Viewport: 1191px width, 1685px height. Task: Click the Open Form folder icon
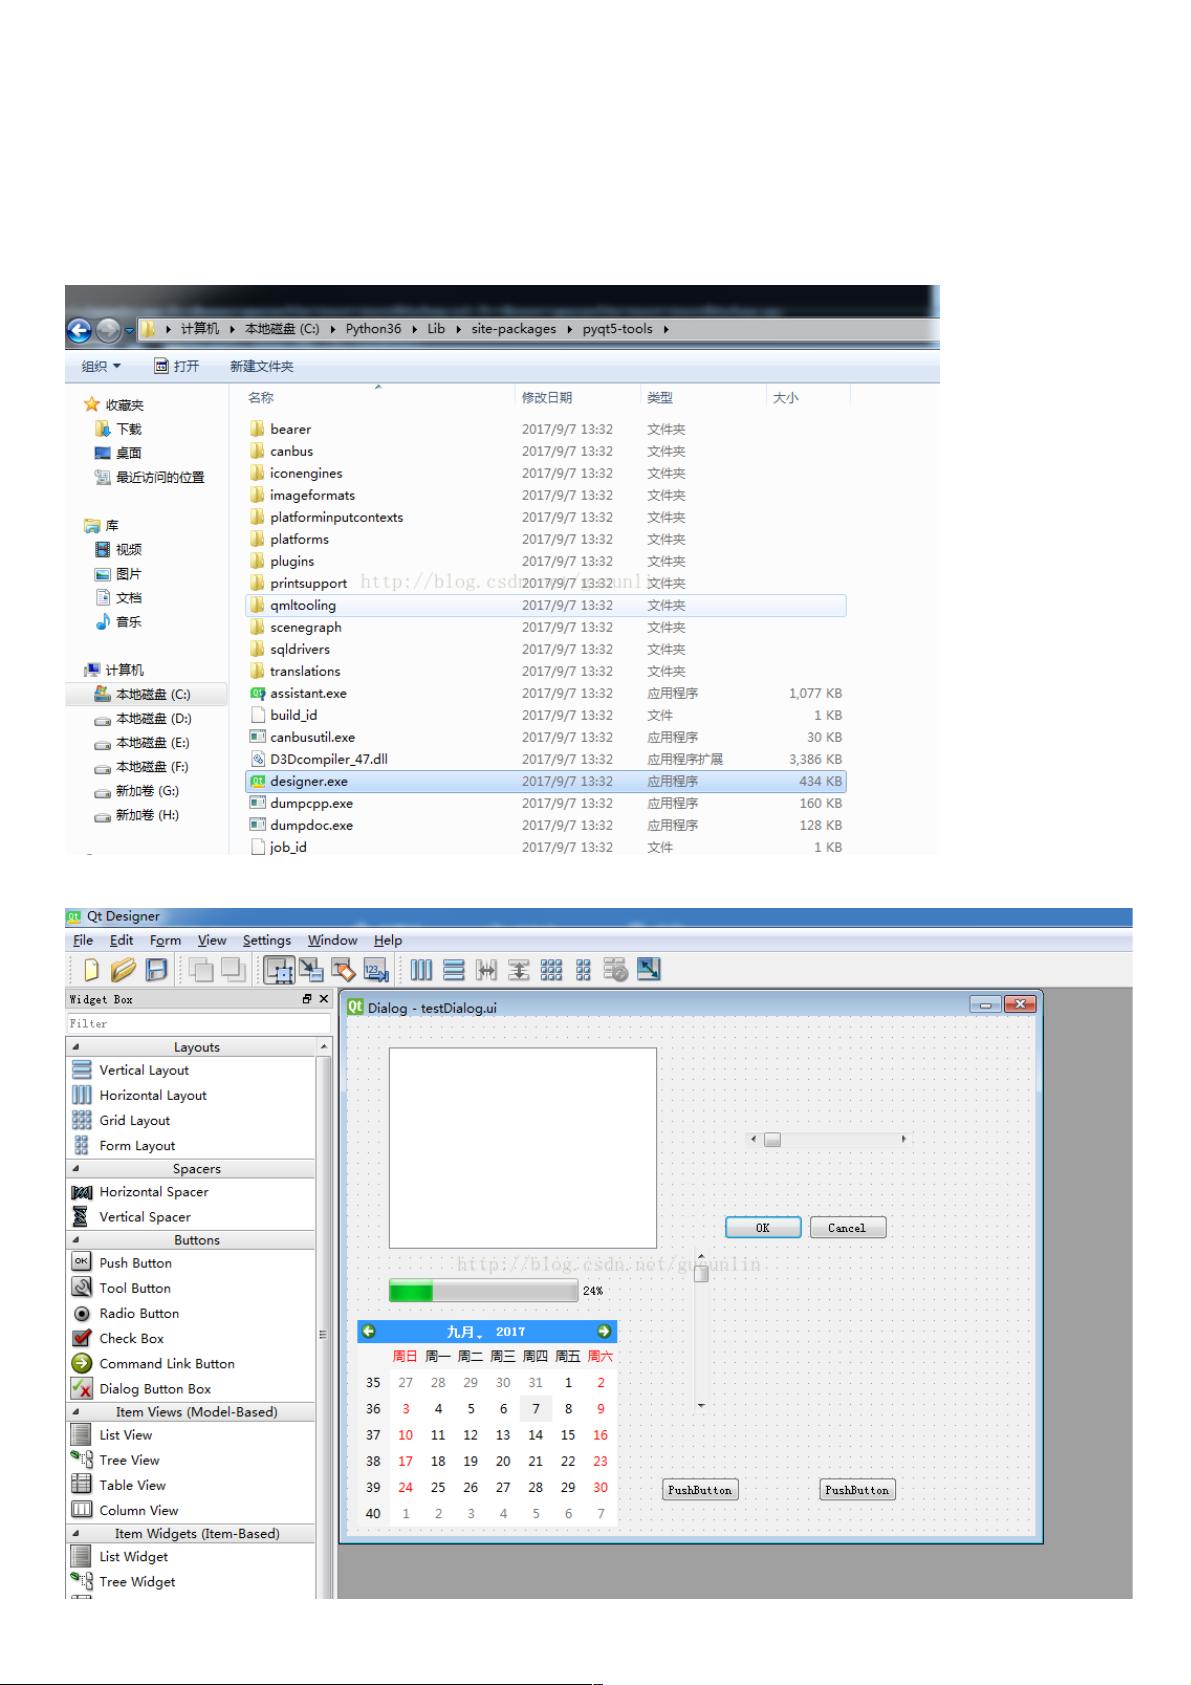pyautogui.click(x=123, y=970)
